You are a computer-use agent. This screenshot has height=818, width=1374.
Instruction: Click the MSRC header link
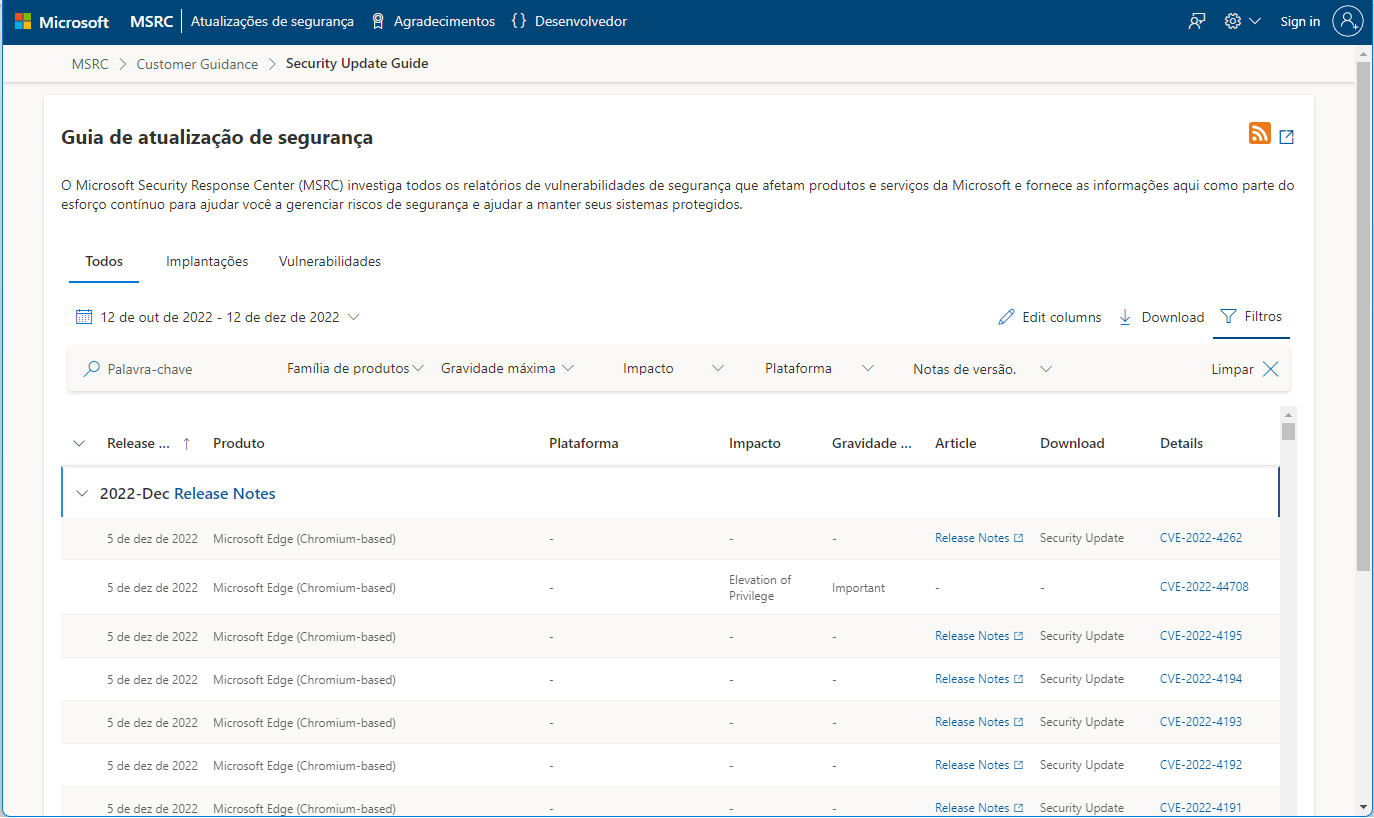tap(151, 21)
